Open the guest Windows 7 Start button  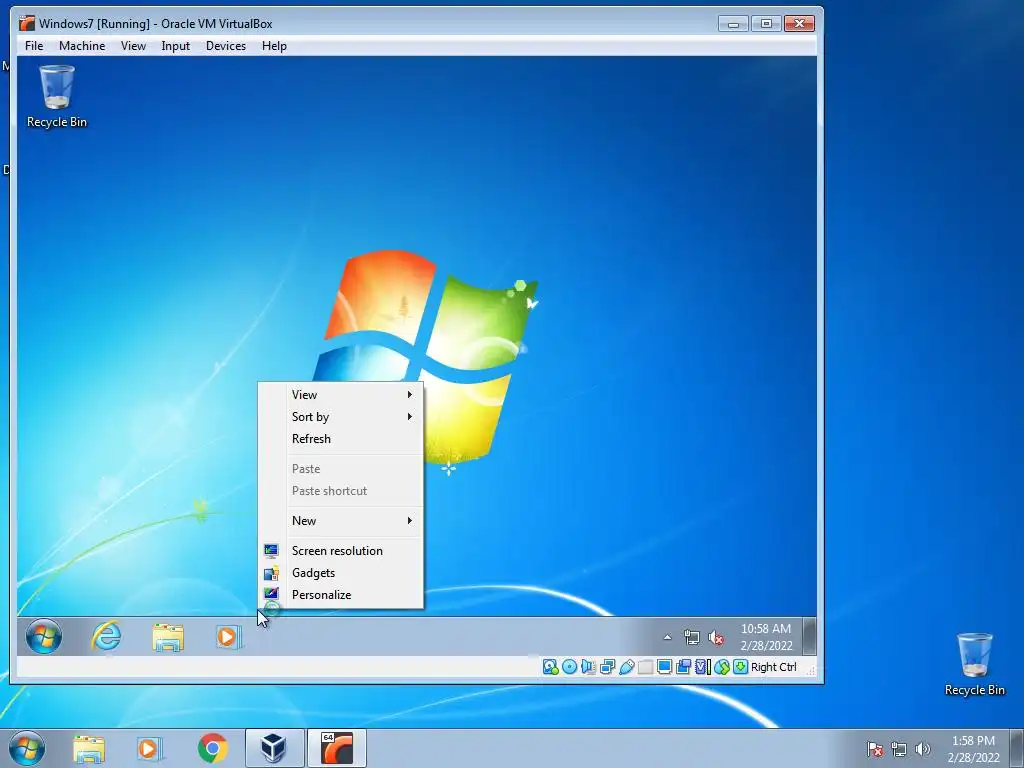44,636
